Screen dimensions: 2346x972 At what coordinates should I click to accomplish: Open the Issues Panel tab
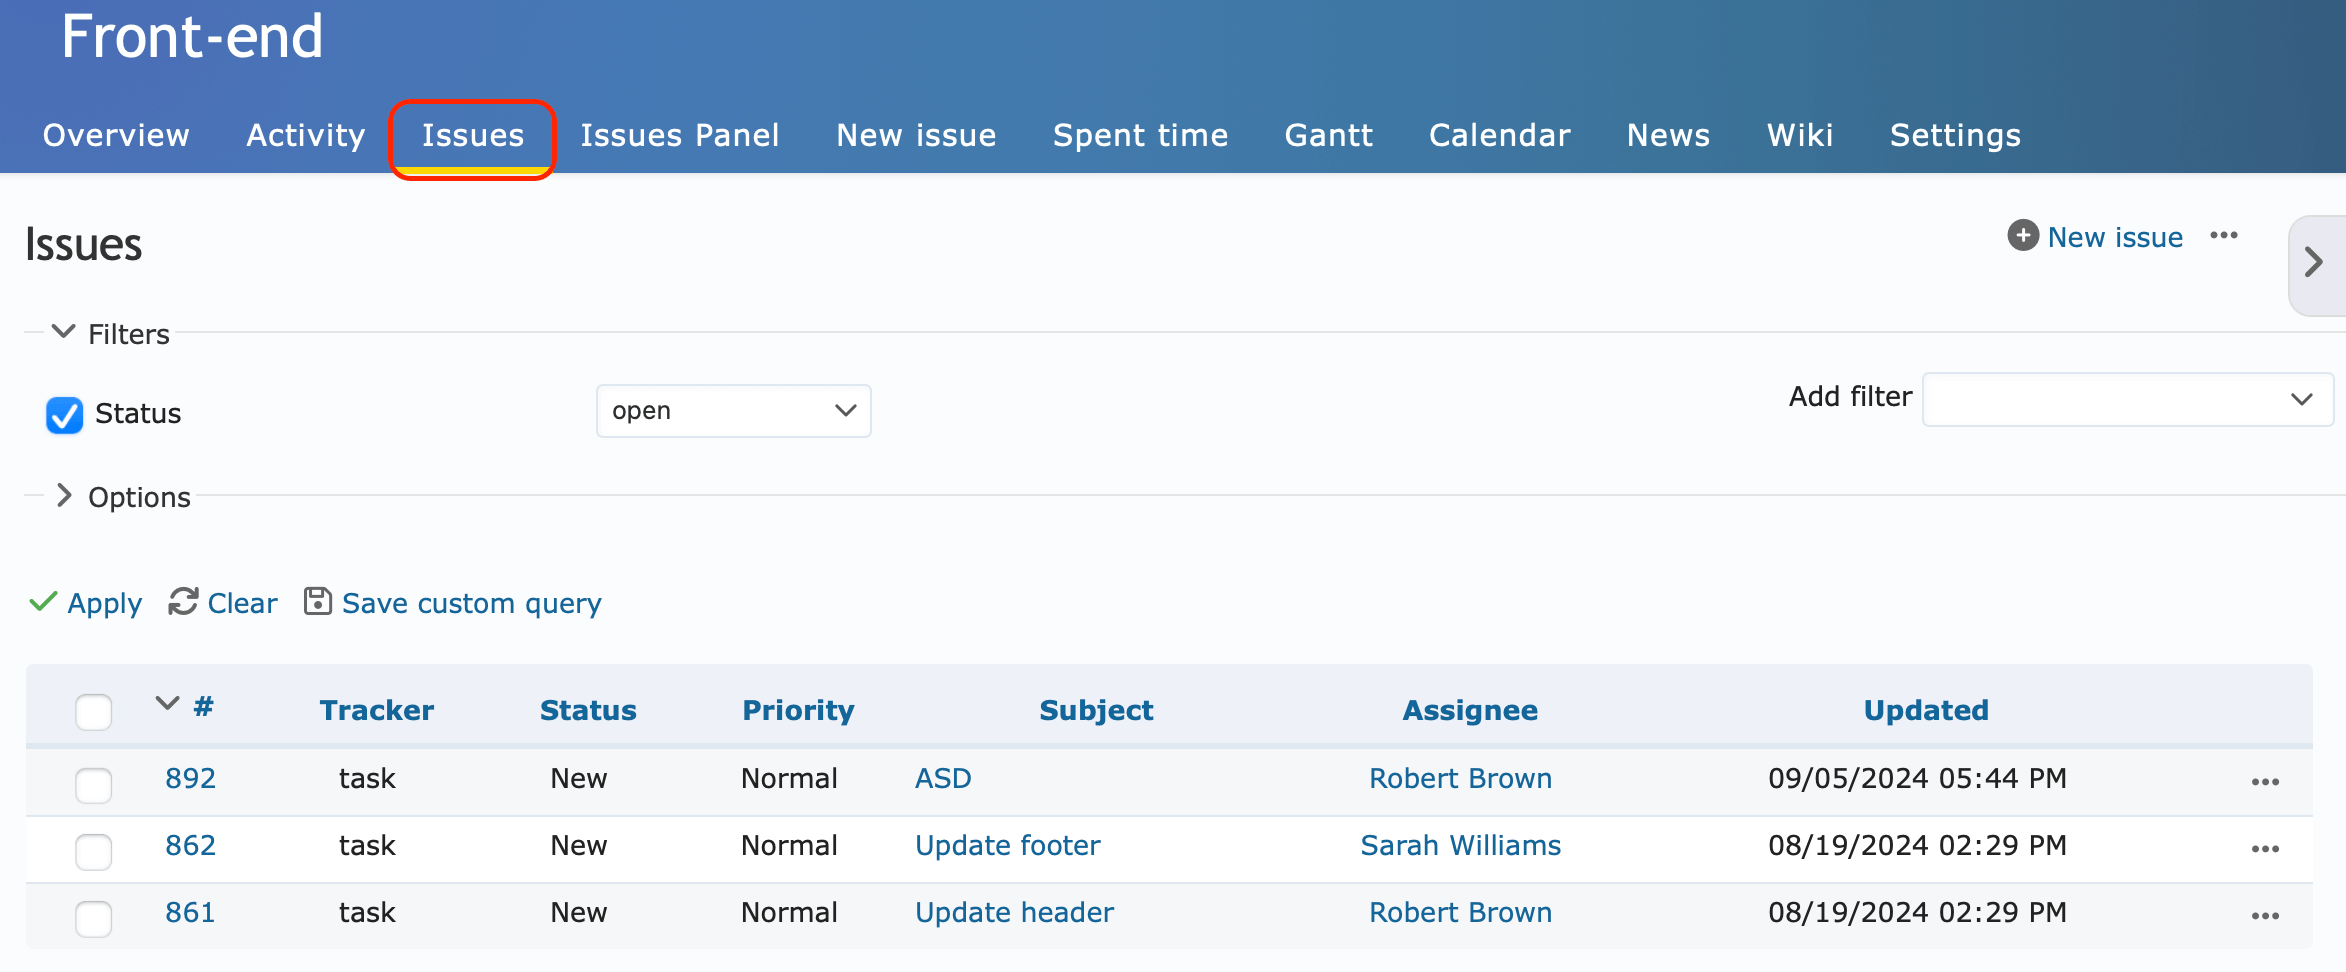679,135
